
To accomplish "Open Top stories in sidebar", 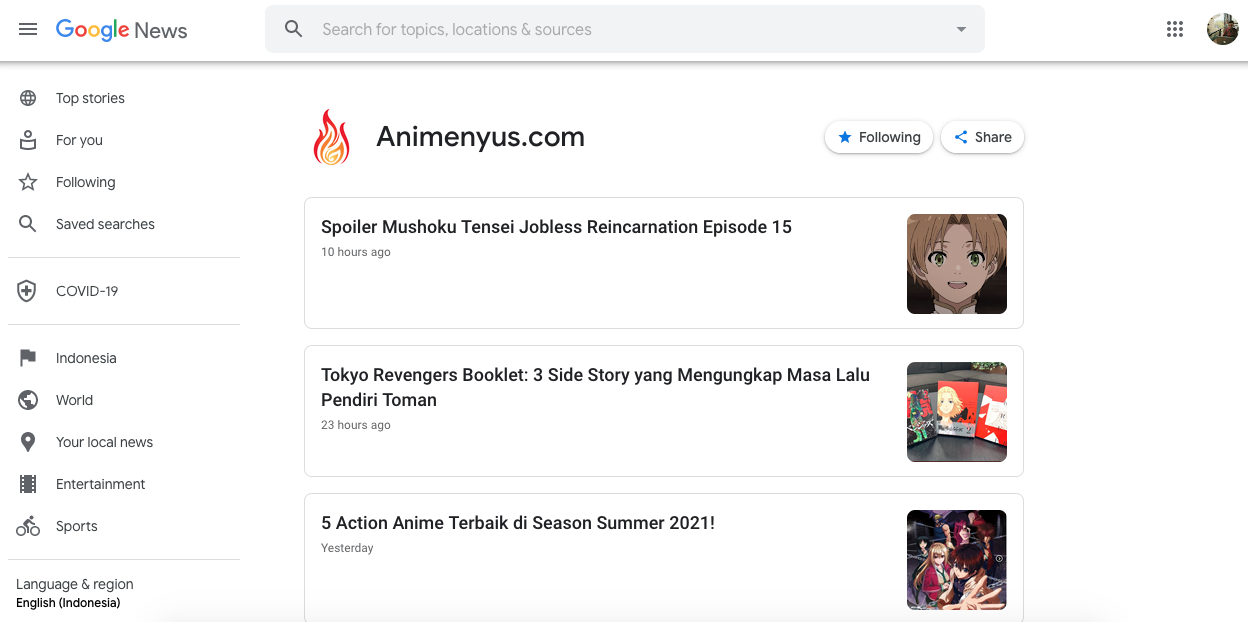I will click(90, 98).
